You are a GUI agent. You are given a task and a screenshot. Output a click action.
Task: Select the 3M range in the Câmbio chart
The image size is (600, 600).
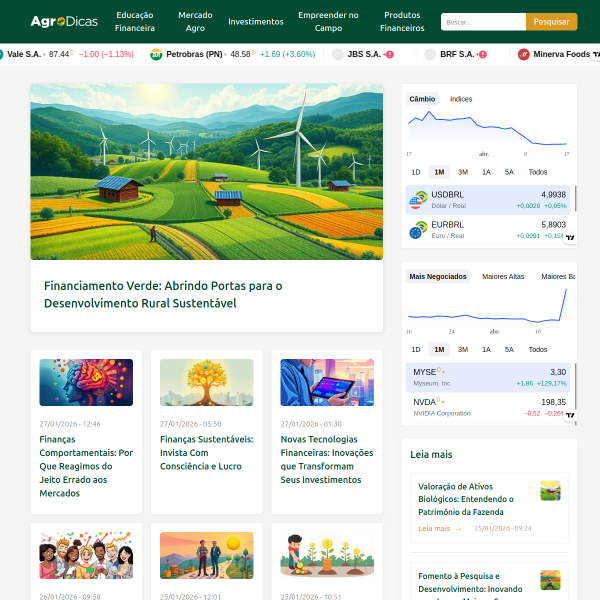(x=463, y=172)
